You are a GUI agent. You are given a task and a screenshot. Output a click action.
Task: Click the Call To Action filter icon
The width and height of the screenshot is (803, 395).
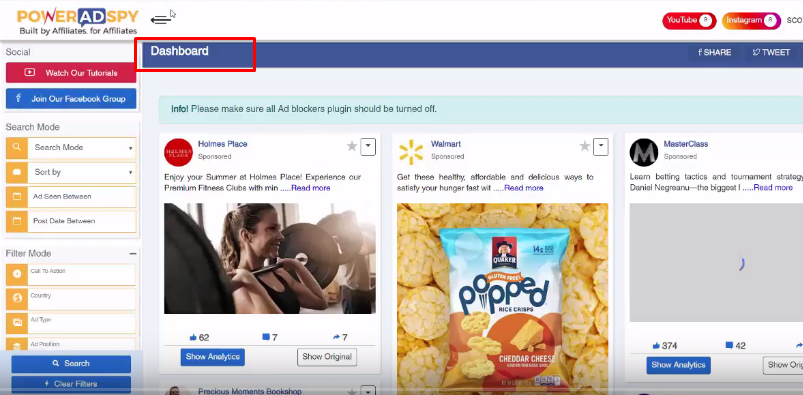point(17,274)
